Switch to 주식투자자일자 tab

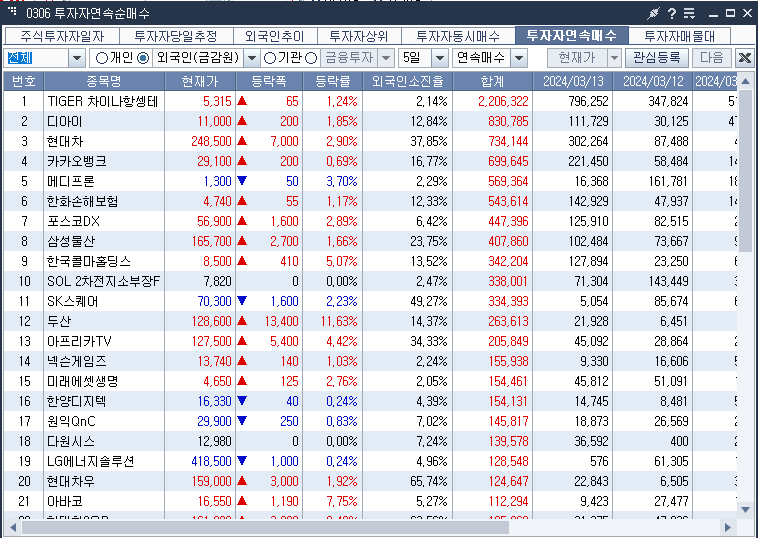(x=62, y=36)
